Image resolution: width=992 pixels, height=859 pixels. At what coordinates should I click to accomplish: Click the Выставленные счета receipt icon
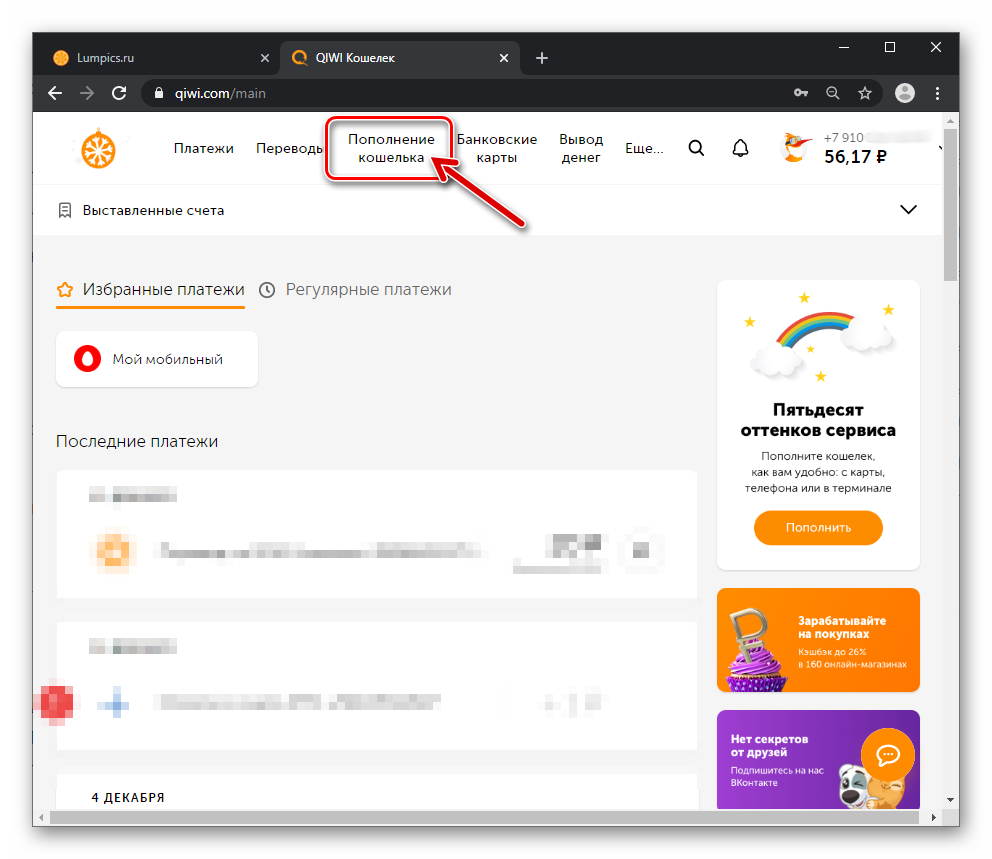[65, 211]
